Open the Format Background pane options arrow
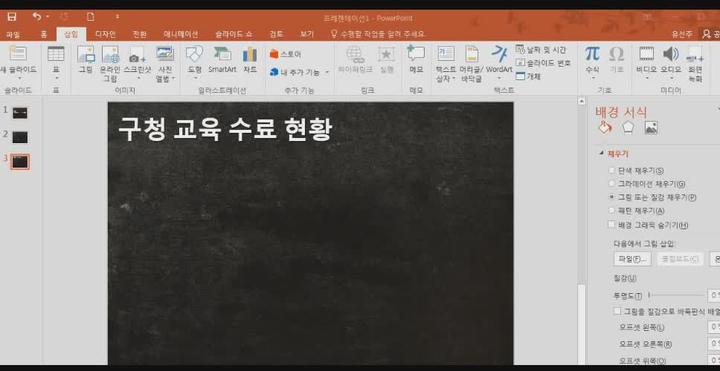Viewport: 720px width, 371px height. coord(718,109)
